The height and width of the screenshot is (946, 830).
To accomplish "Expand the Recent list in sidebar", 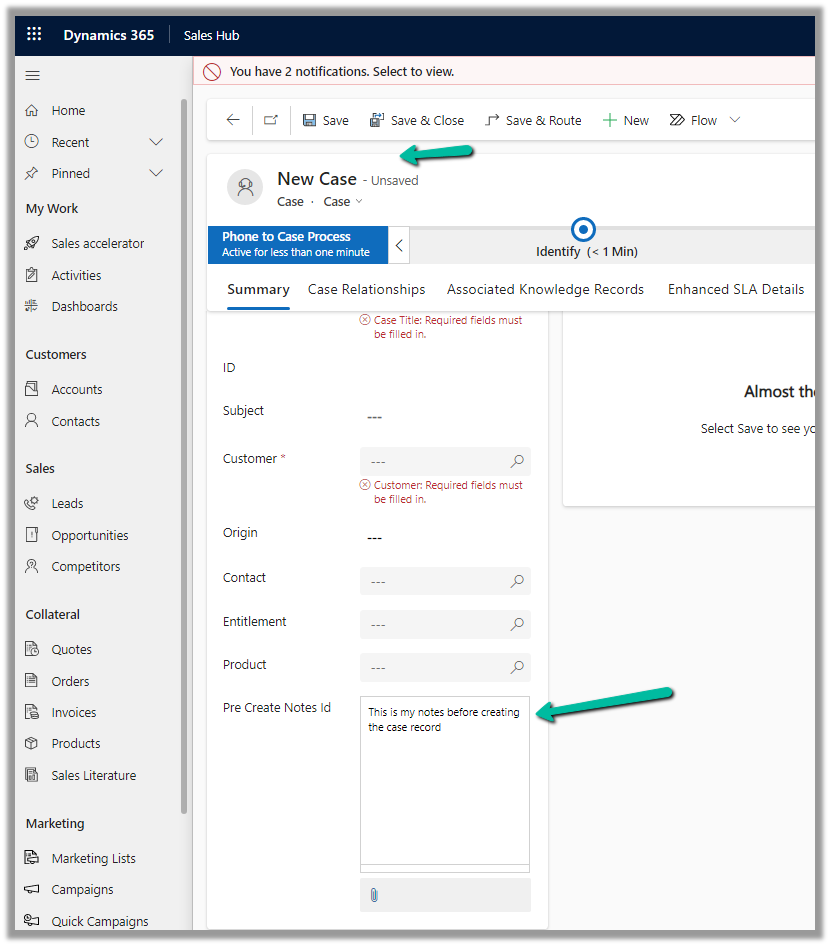I will pos(156,142).
